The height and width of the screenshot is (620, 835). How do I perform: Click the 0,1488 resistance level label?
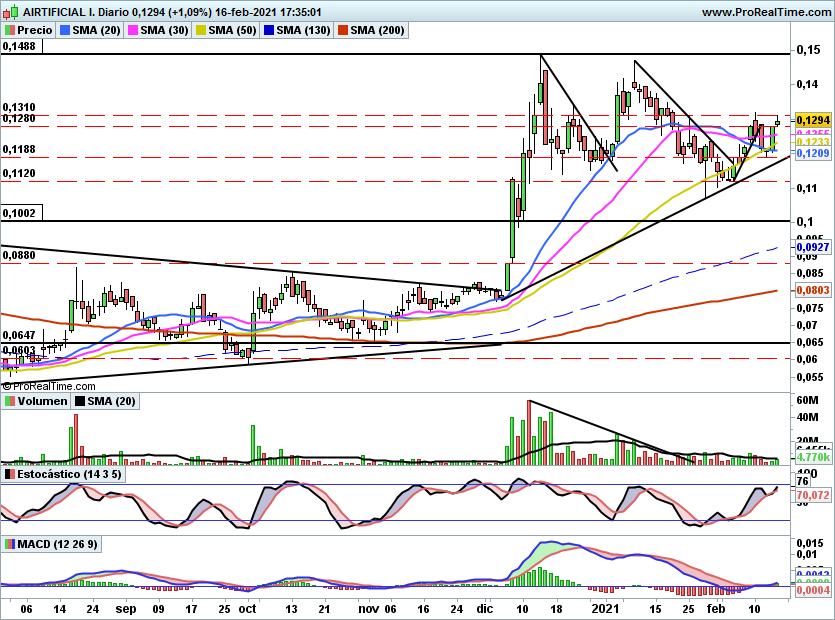(x=19, y=46)
